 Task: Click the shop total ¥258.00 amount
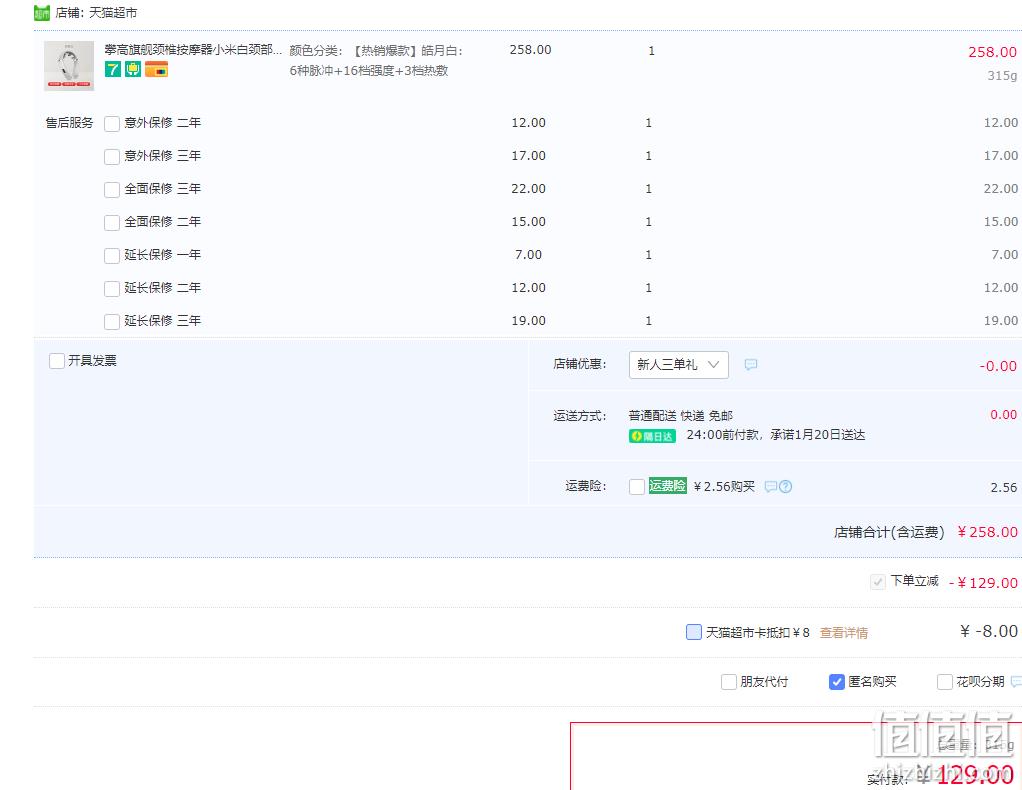[x=987, y=532]
